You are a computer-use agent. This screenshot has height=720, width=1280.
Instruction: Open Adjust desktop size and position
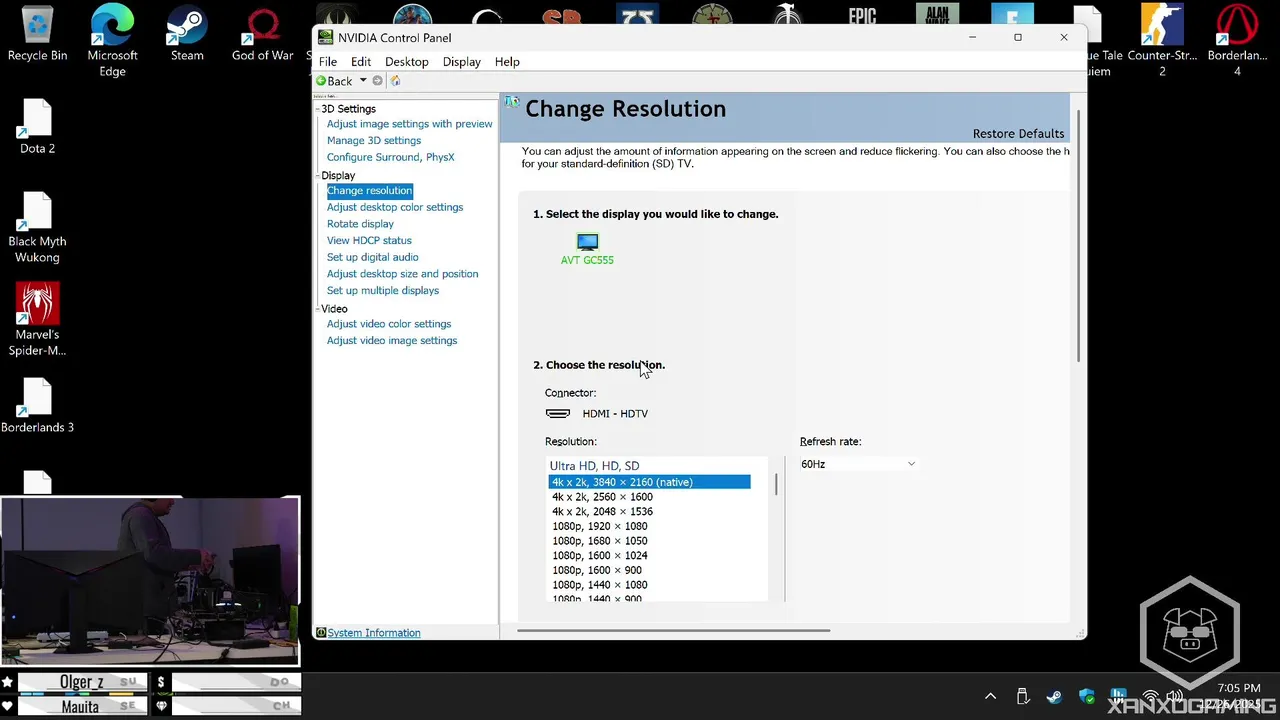point(402,274)
